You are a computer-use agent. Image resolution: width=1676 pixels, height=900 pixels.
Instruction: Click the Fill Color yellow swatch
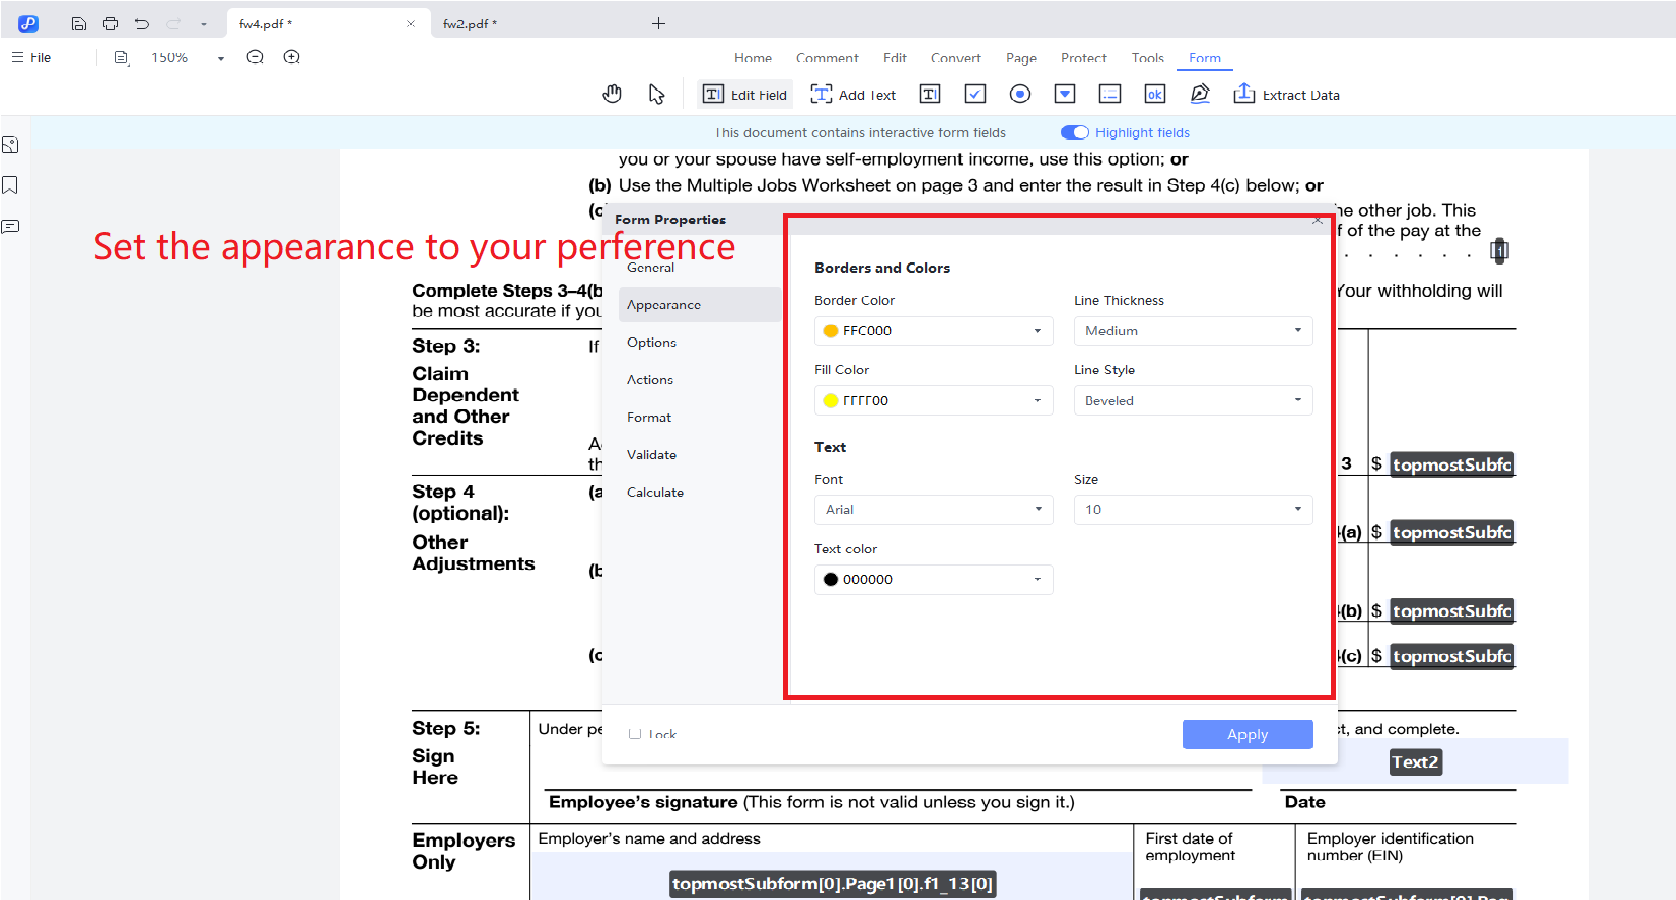tap(830, 400)
